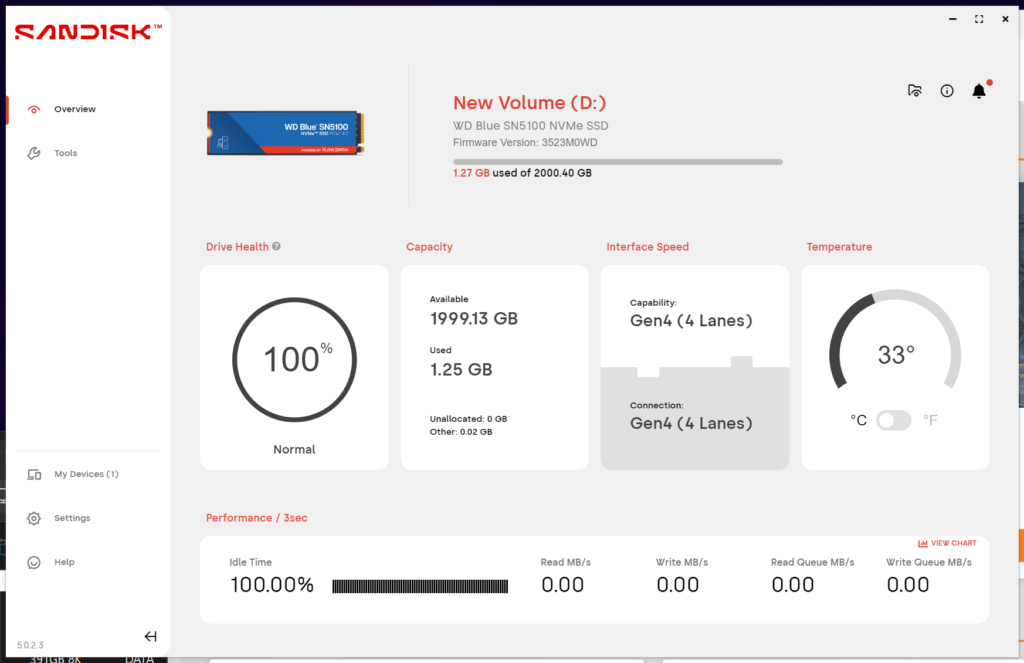Click the °F unit label
Viewport: 1024px width, 663px height.
click(930, 420)
